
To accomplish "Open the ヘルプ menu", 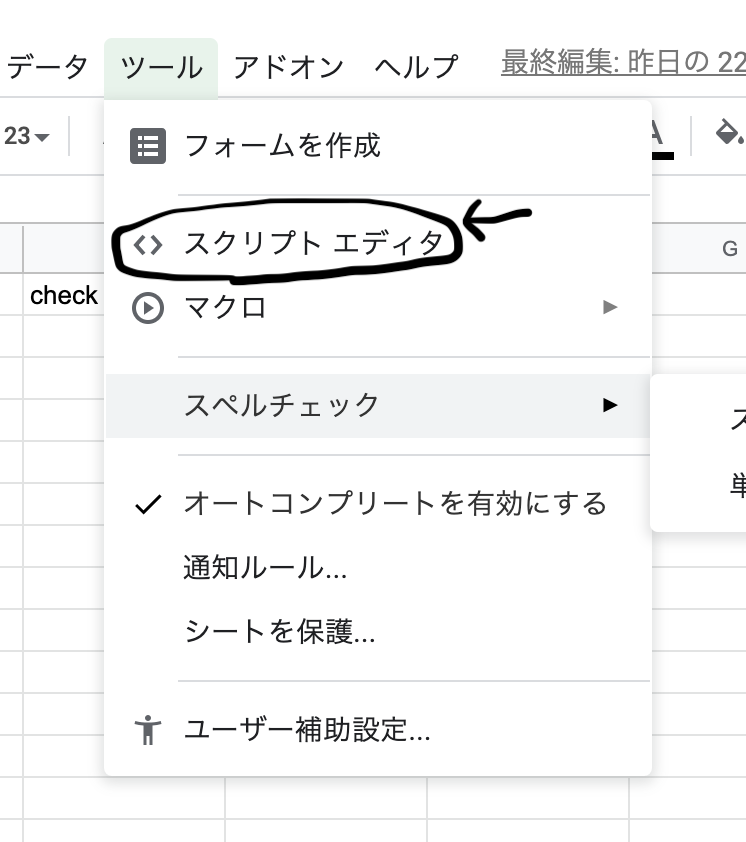I will tap(416, 68).
